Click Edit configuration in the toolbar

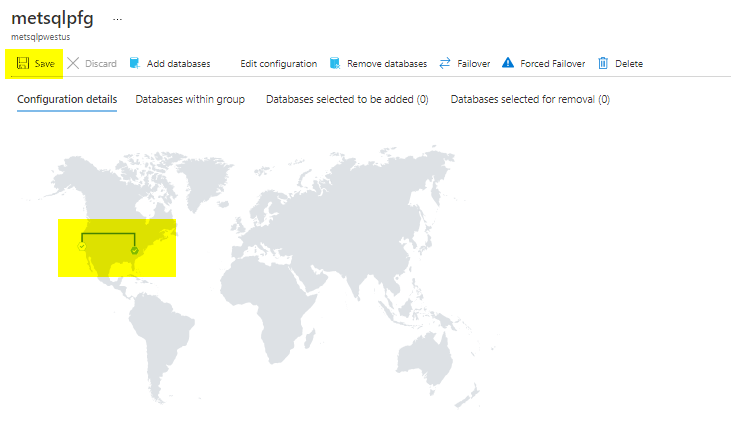[x=278, y=63]
